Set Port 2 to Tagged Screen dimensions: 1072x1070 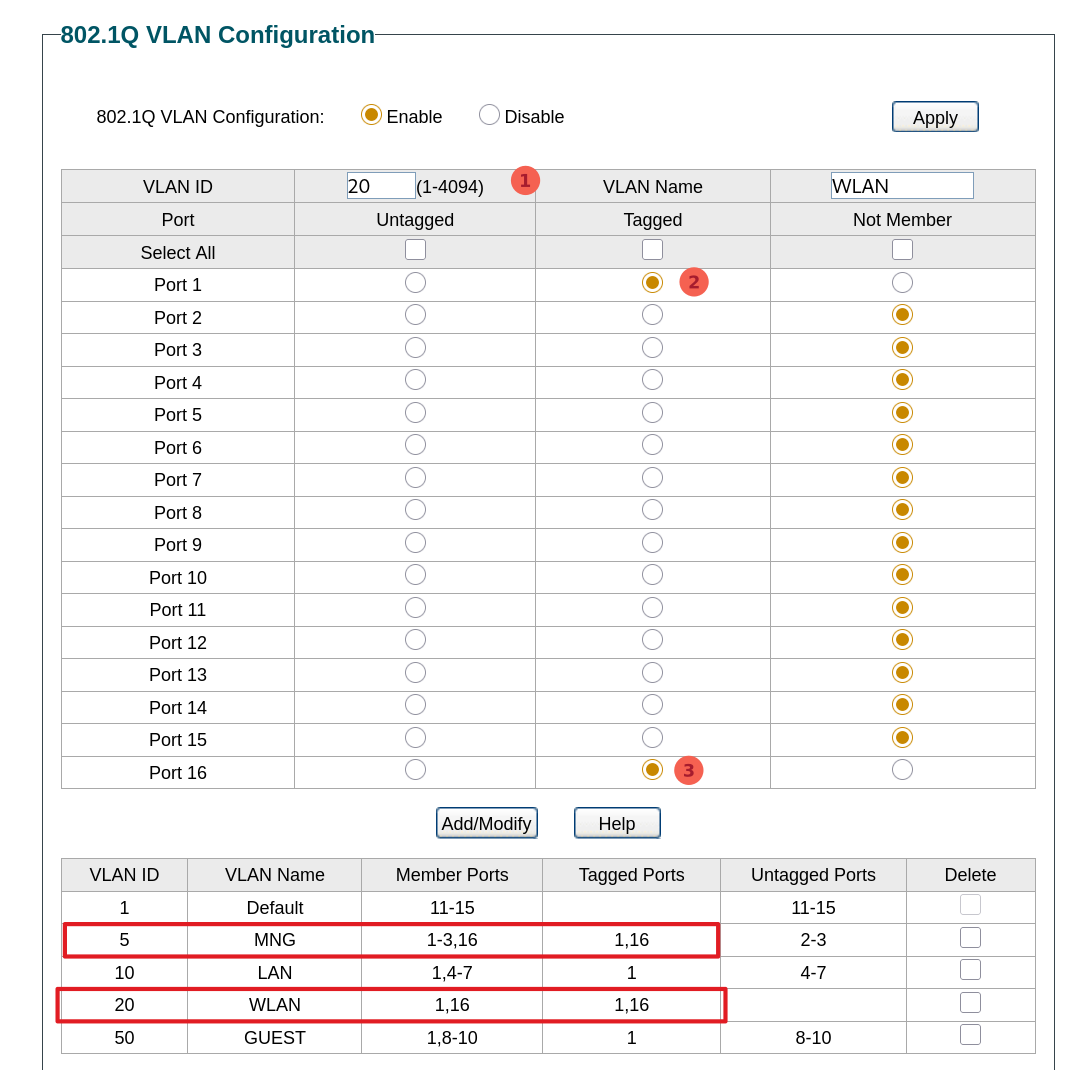(652, 315)
